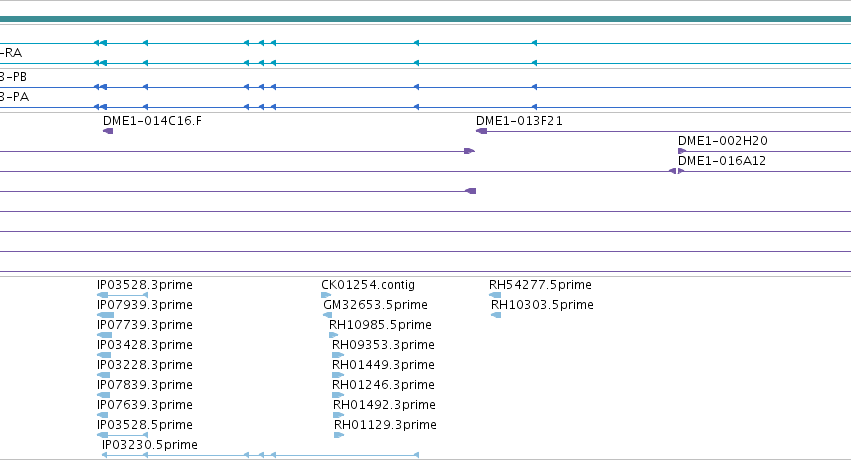The image size is (851, 460).
Task: Select the IP07639.3prime EST label
Action: click(x=145, y=405)
